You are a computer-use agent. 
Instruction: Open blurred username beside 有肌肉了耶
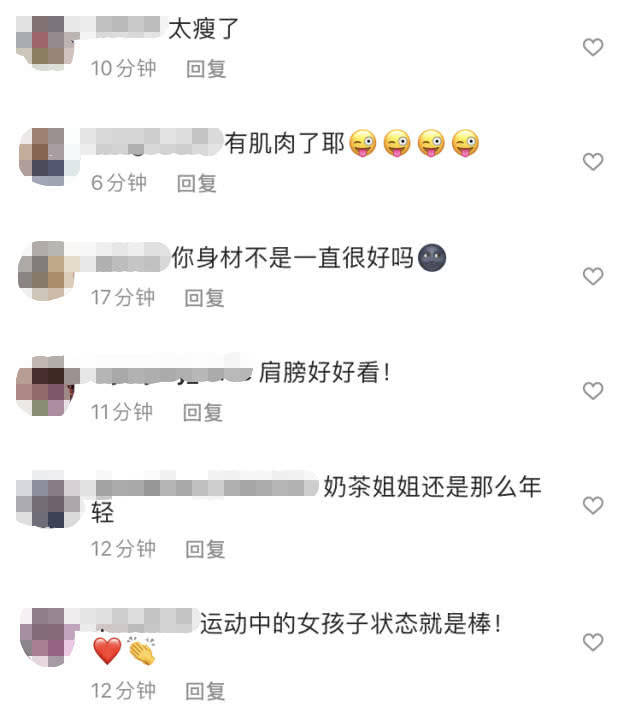(x=151, y=142)
